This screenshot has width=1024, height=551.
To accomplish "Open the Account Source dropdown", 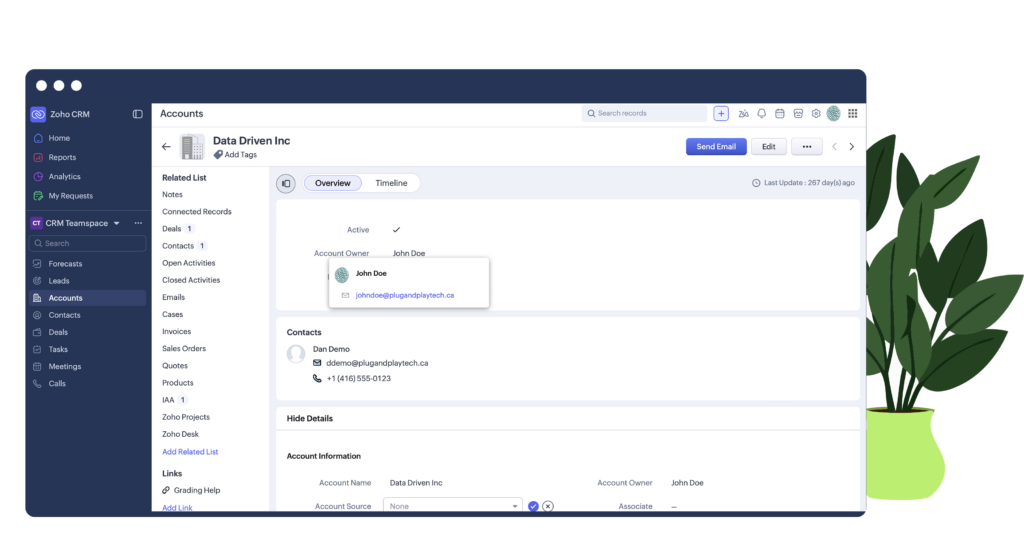I will 453,506.
